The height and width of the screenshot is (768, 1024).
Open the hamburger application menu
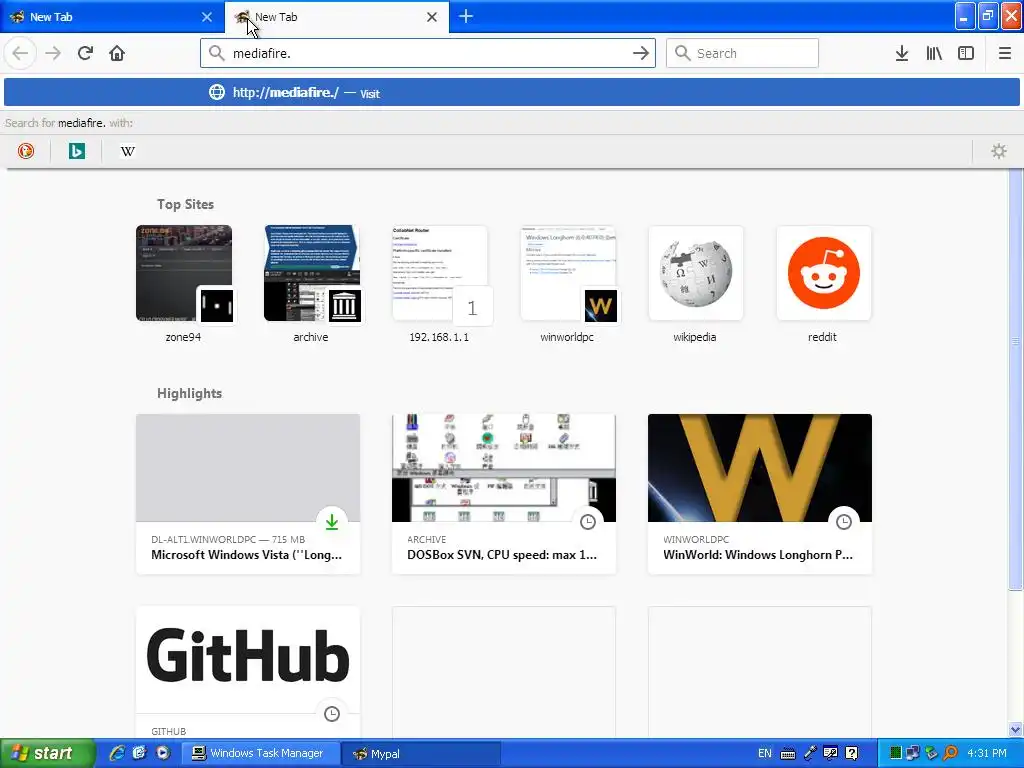(x=1005, y=53)
